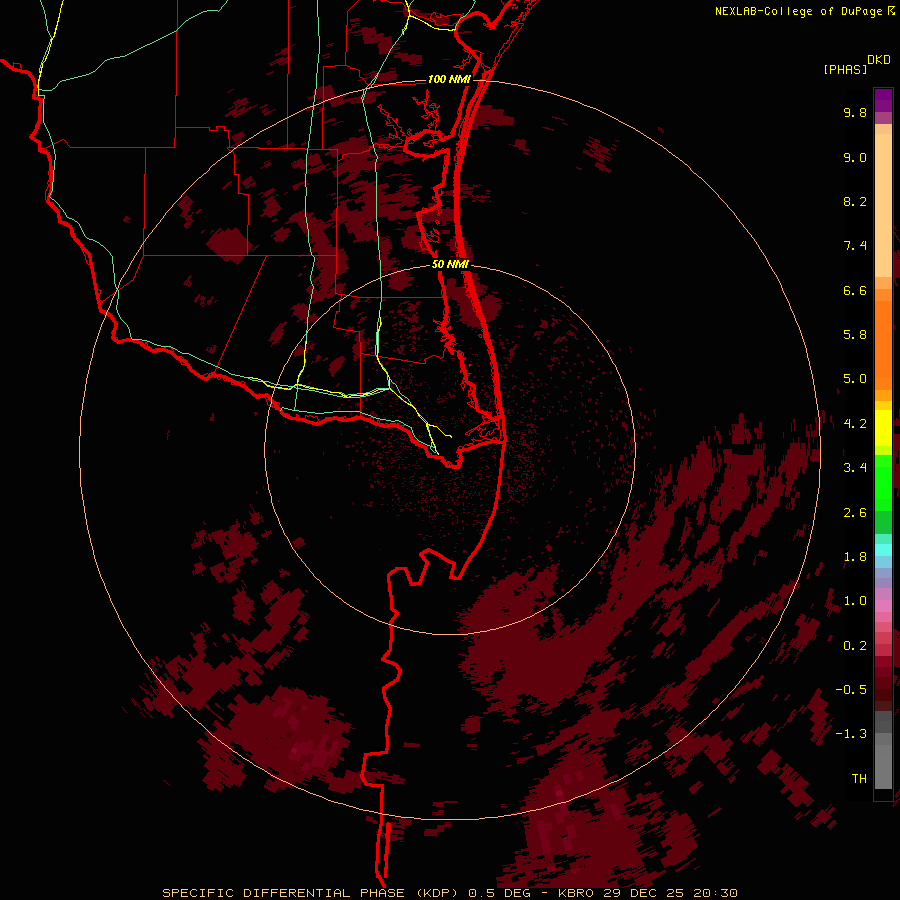
Task: Click the TH threshold label on scale
Action: pyautogui.click(x=859, y=779)
